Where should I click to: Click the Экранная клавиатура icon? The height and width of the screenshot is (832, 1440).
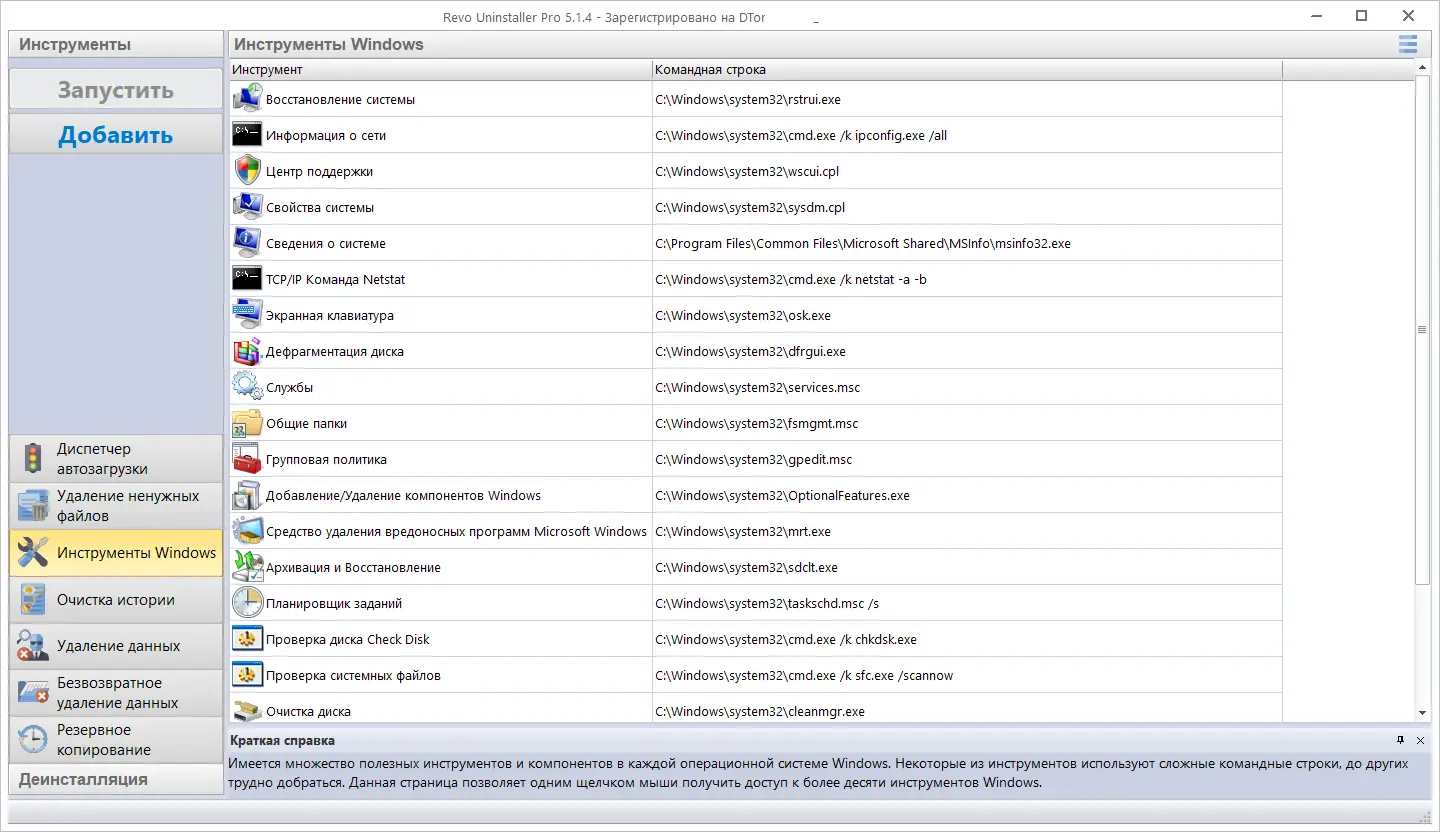[x=247, y=315]
